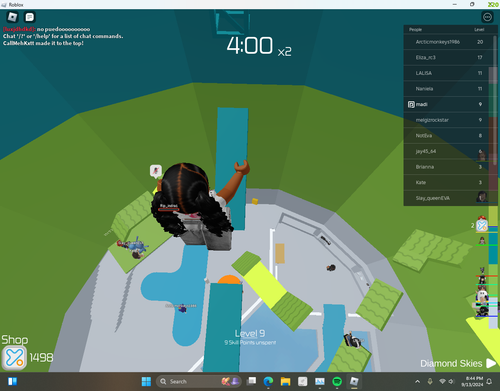Open Task View from taskbar
Viewport: 500px width, 391px height.
point(252,381)
